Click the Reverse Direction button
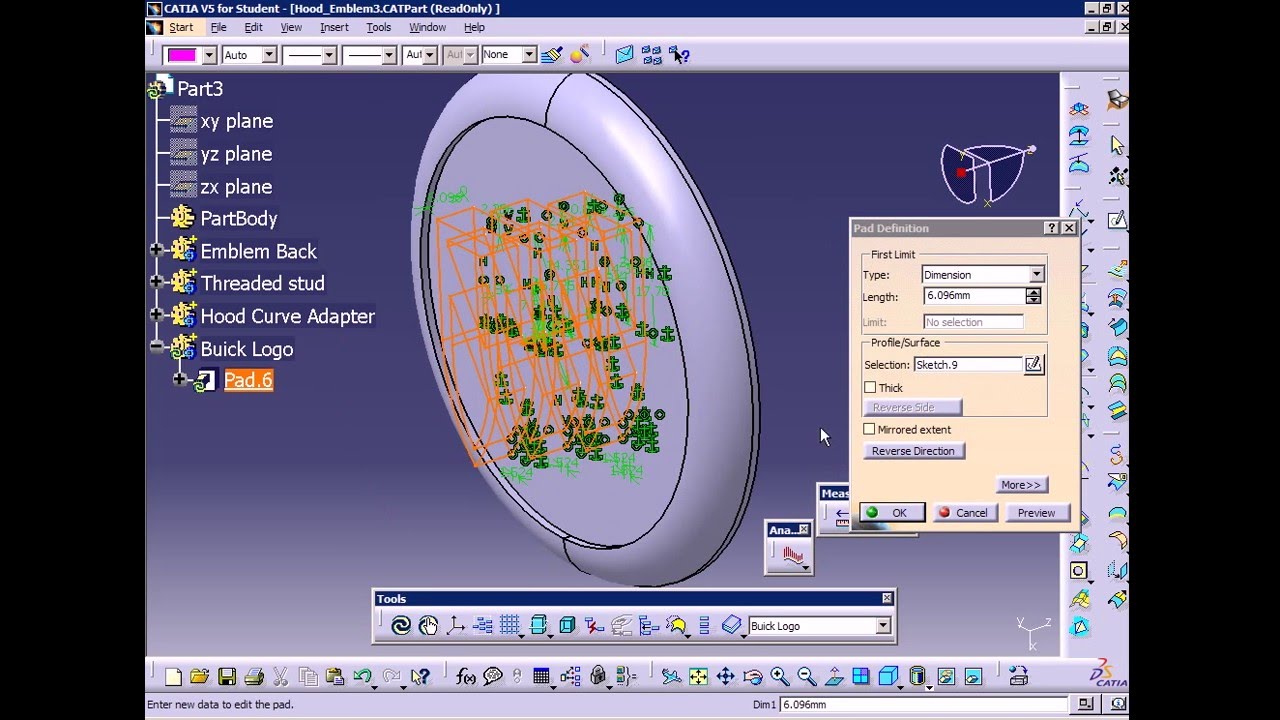Image resolution: width=1280 pixels, height=720 pixels. (913, 451)
